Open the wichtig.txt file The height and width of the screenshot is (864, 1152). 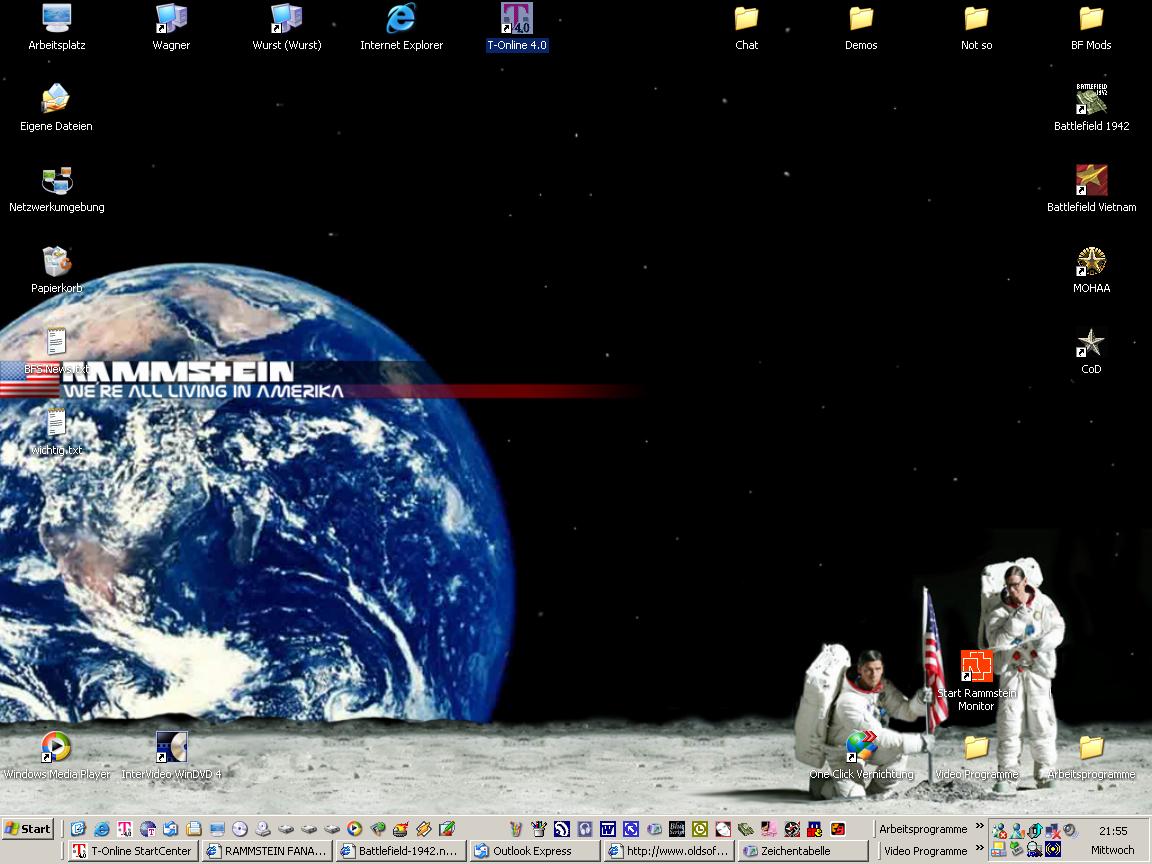coord(57,432)
